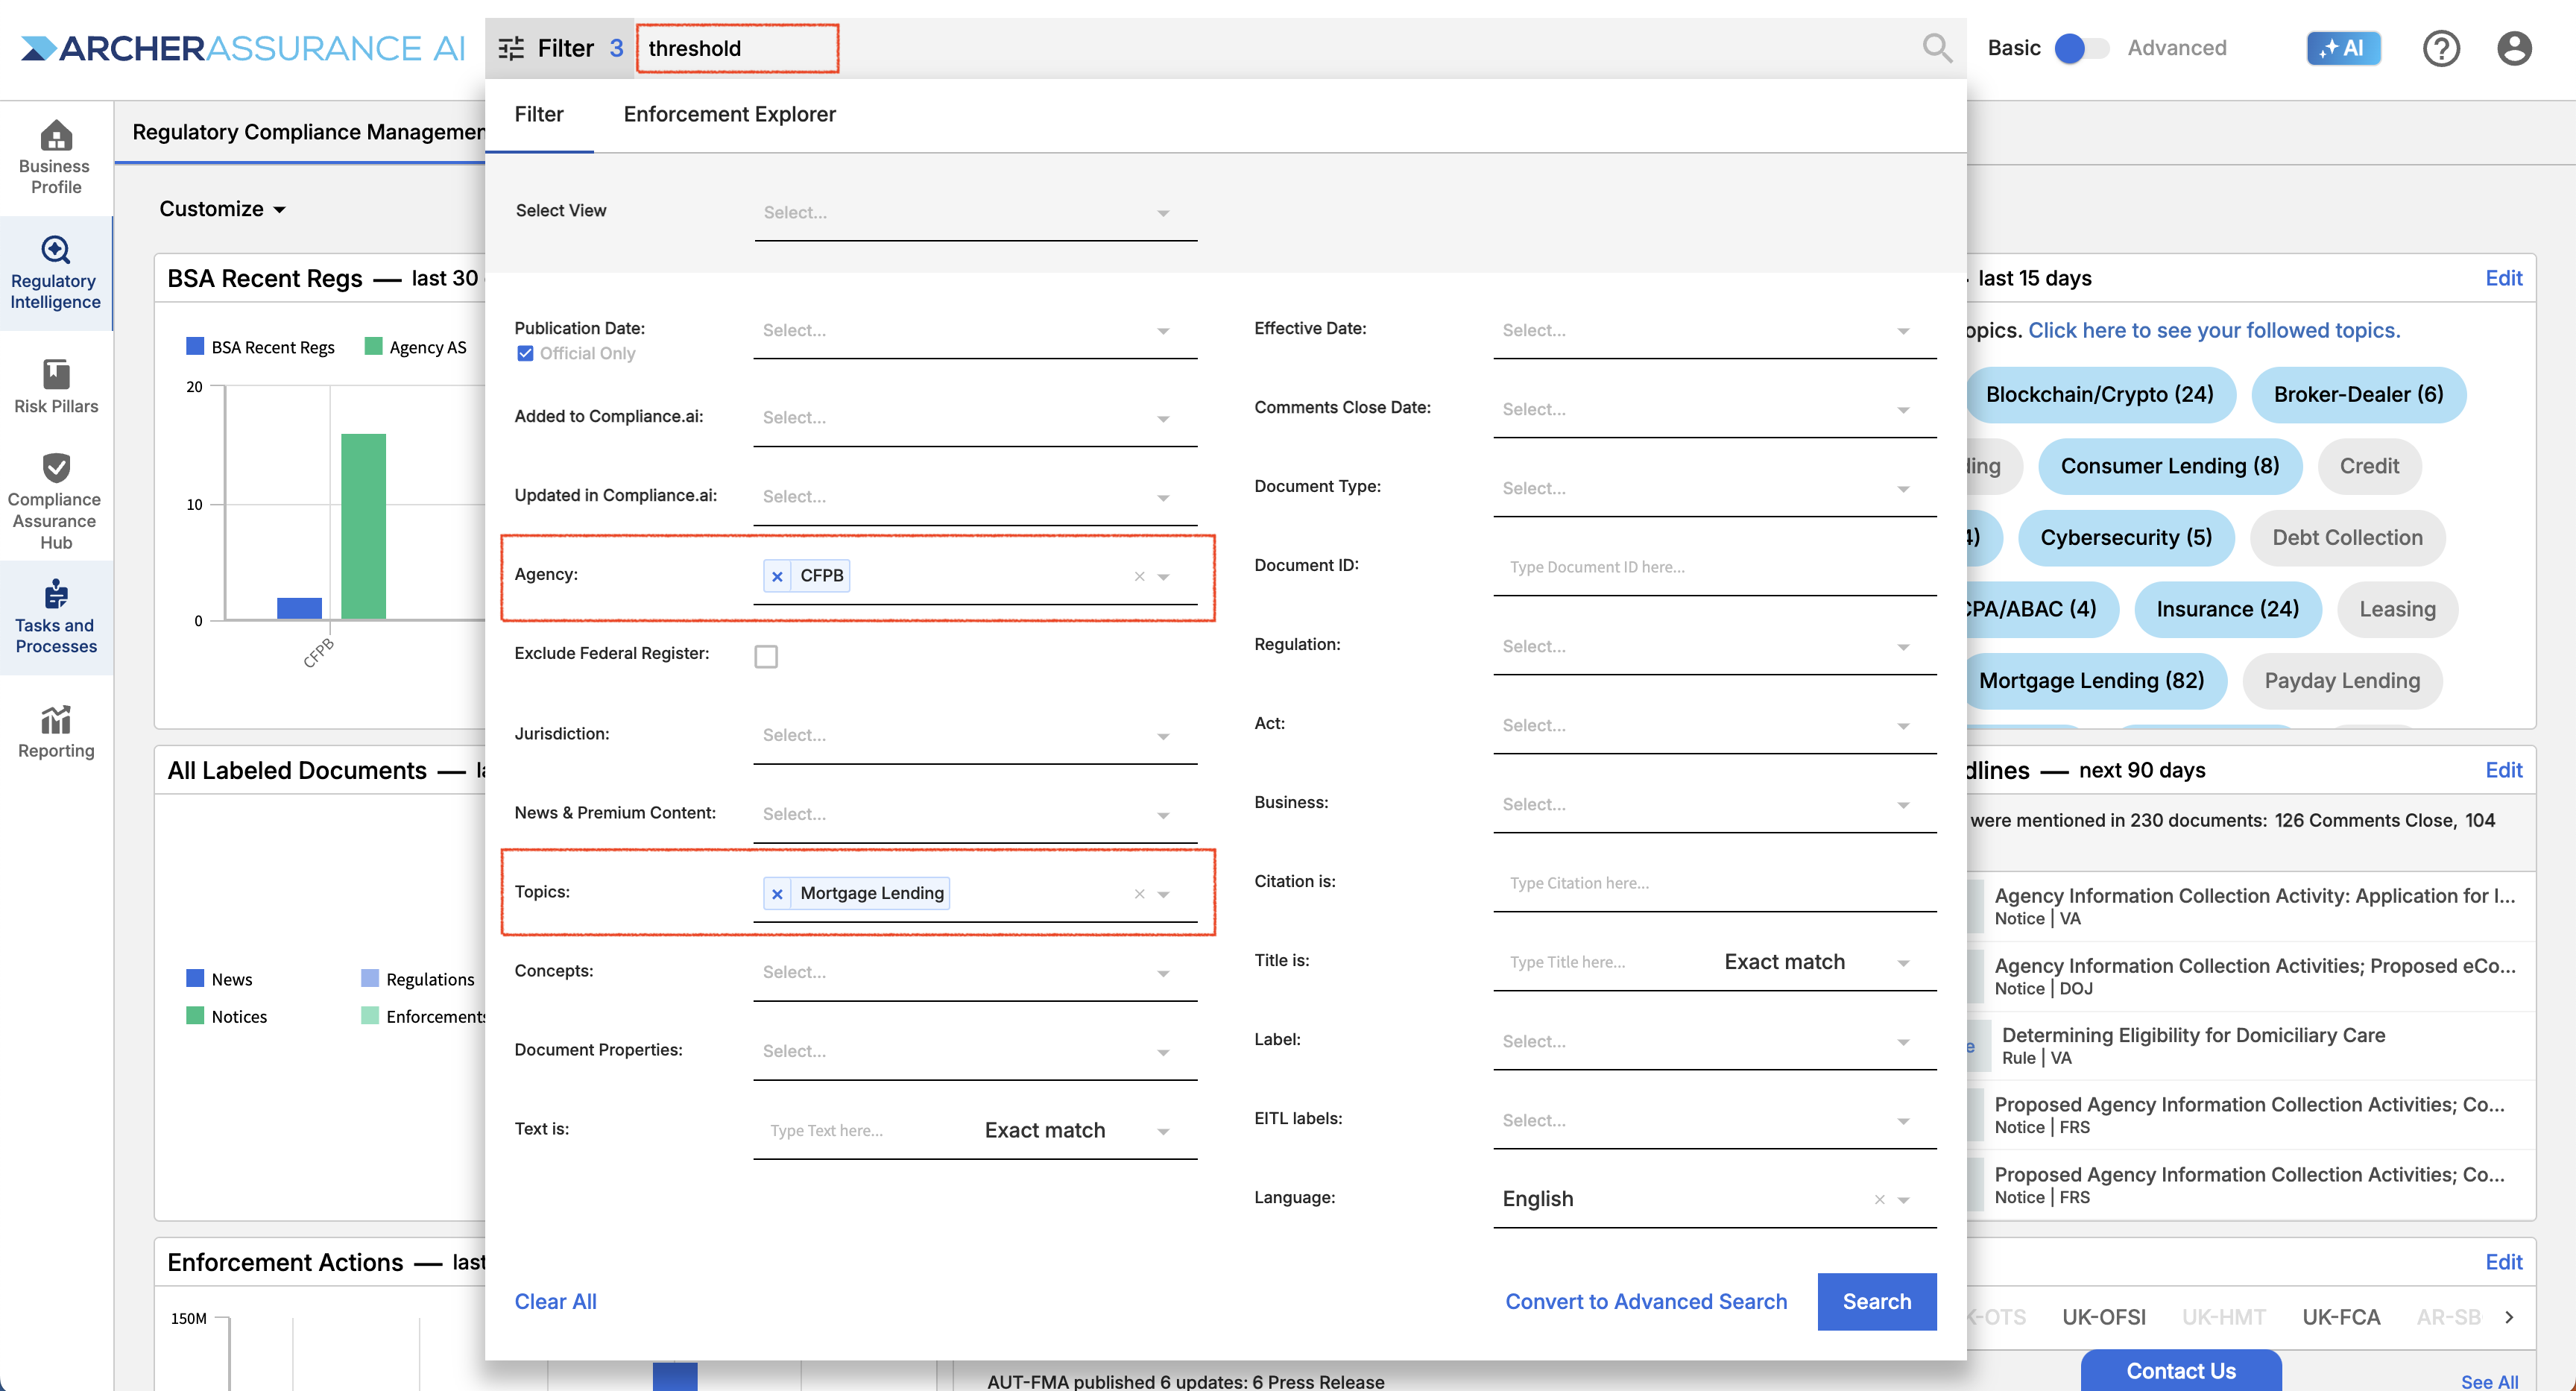Click the threshold search input field
Screen dimensions: 2576x1391
[x=737, y=48]
